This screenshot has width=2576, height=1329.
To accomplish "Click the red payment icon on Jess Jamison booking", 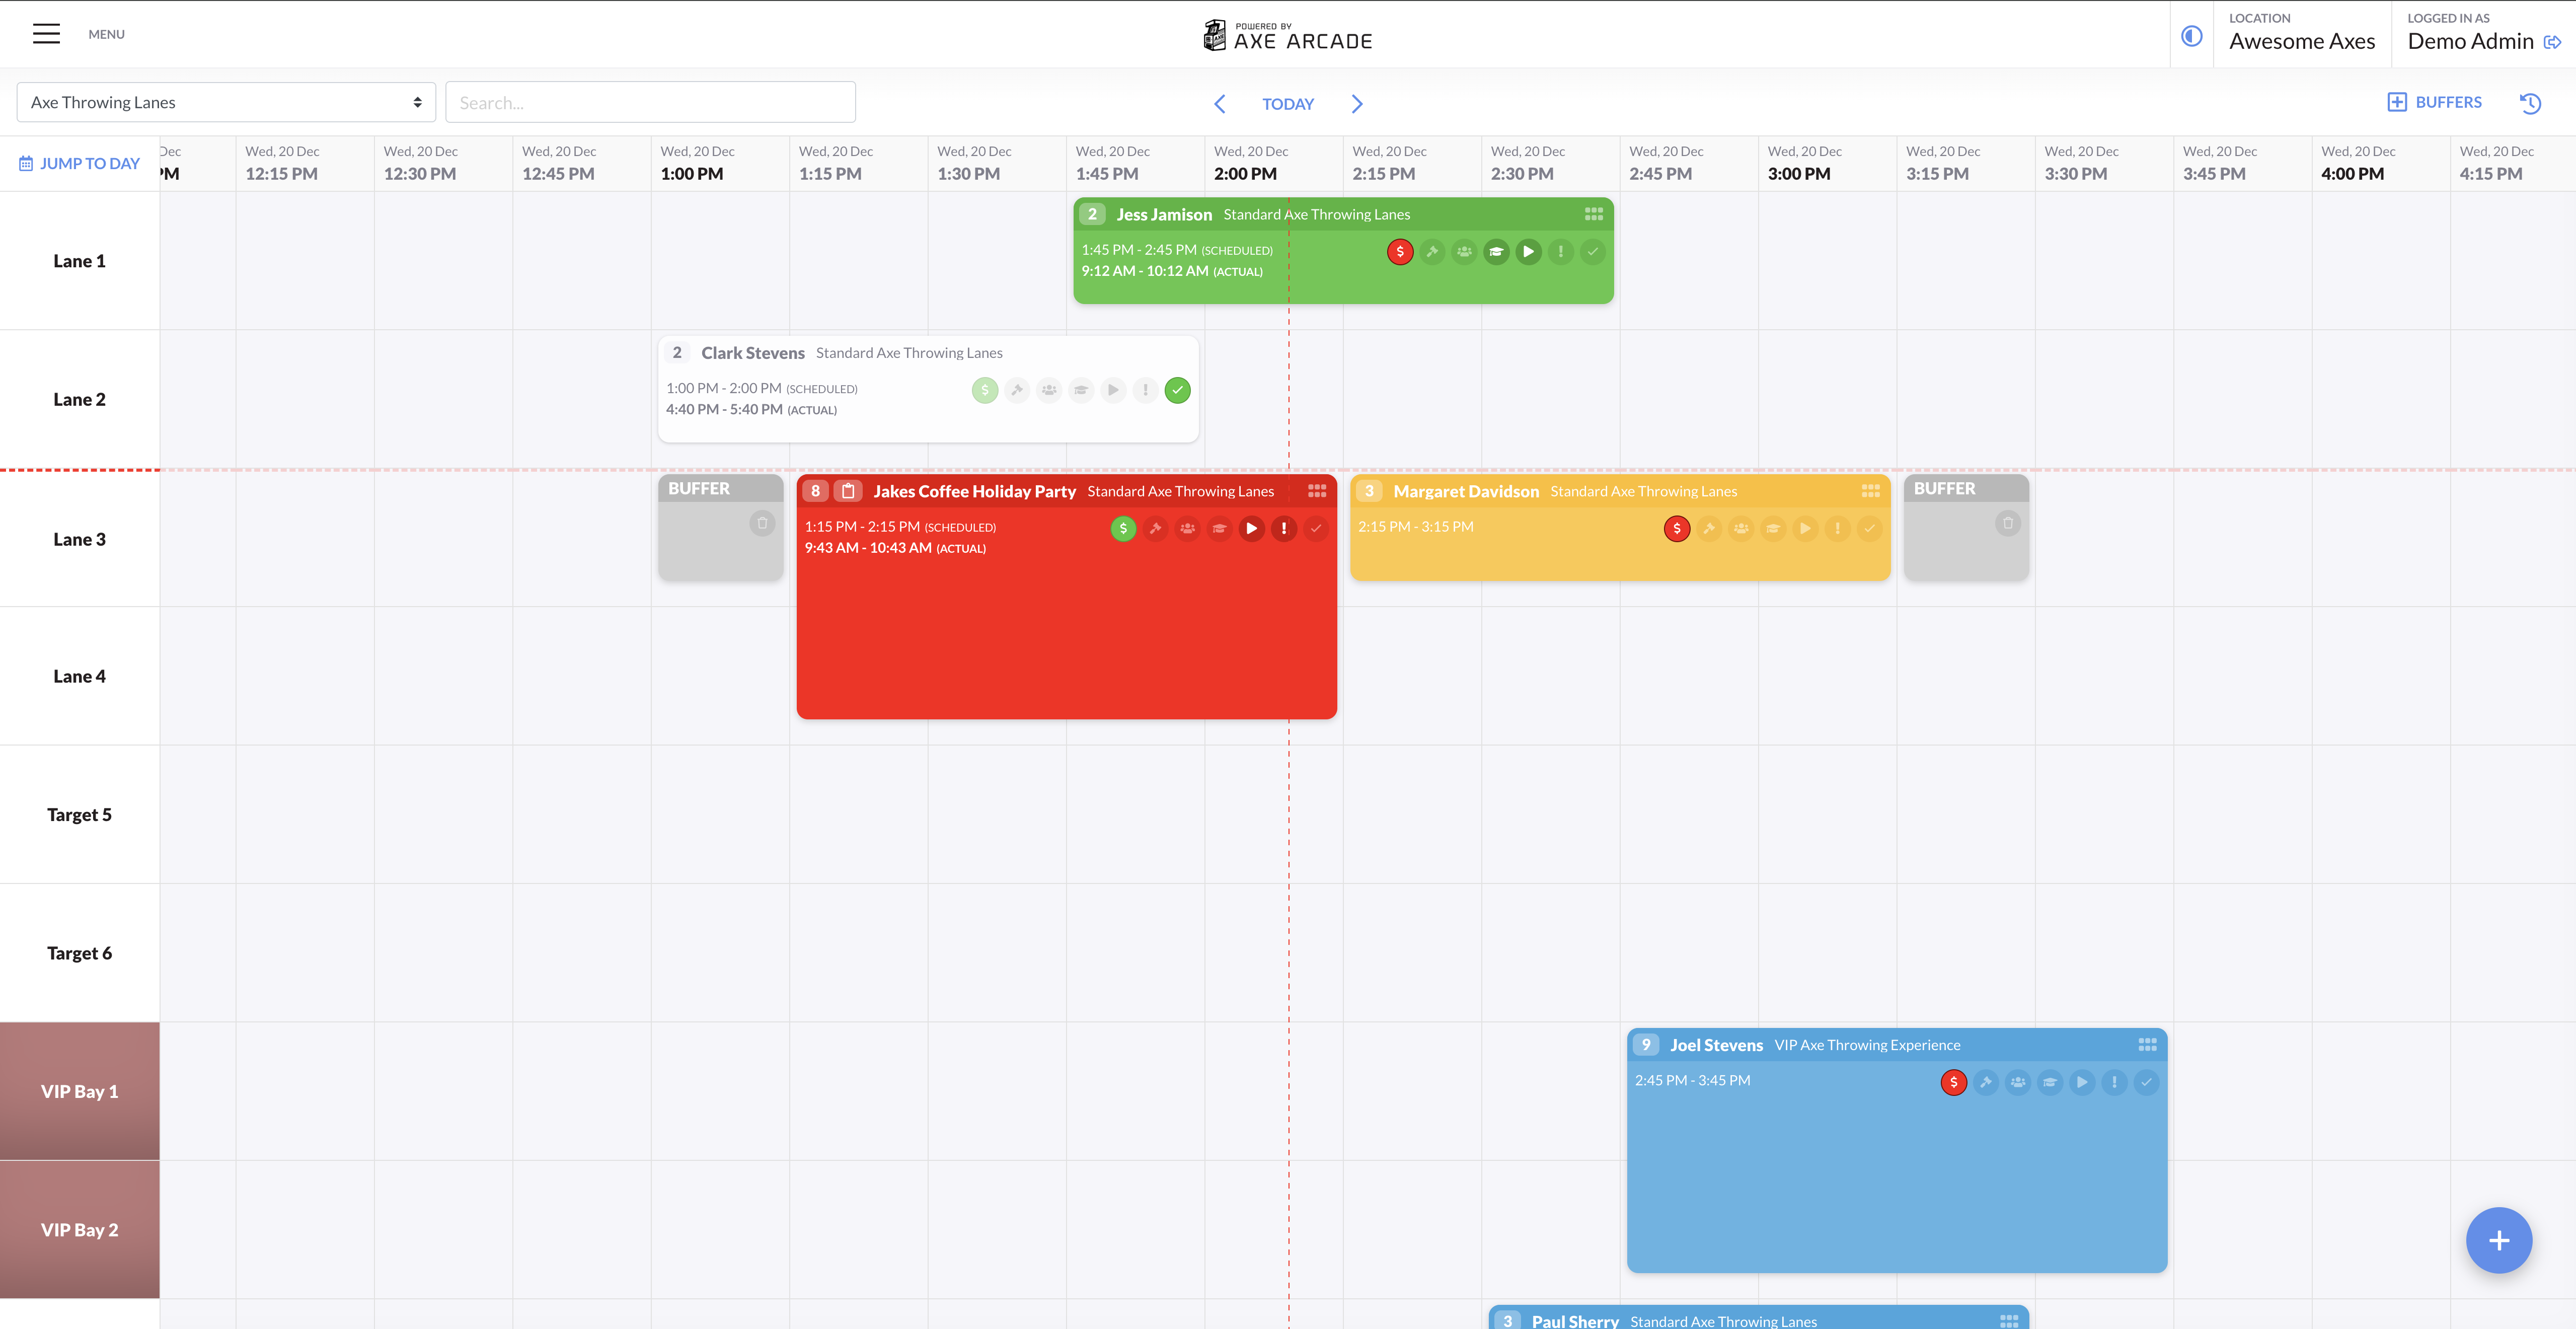I will coord(1399,252).
